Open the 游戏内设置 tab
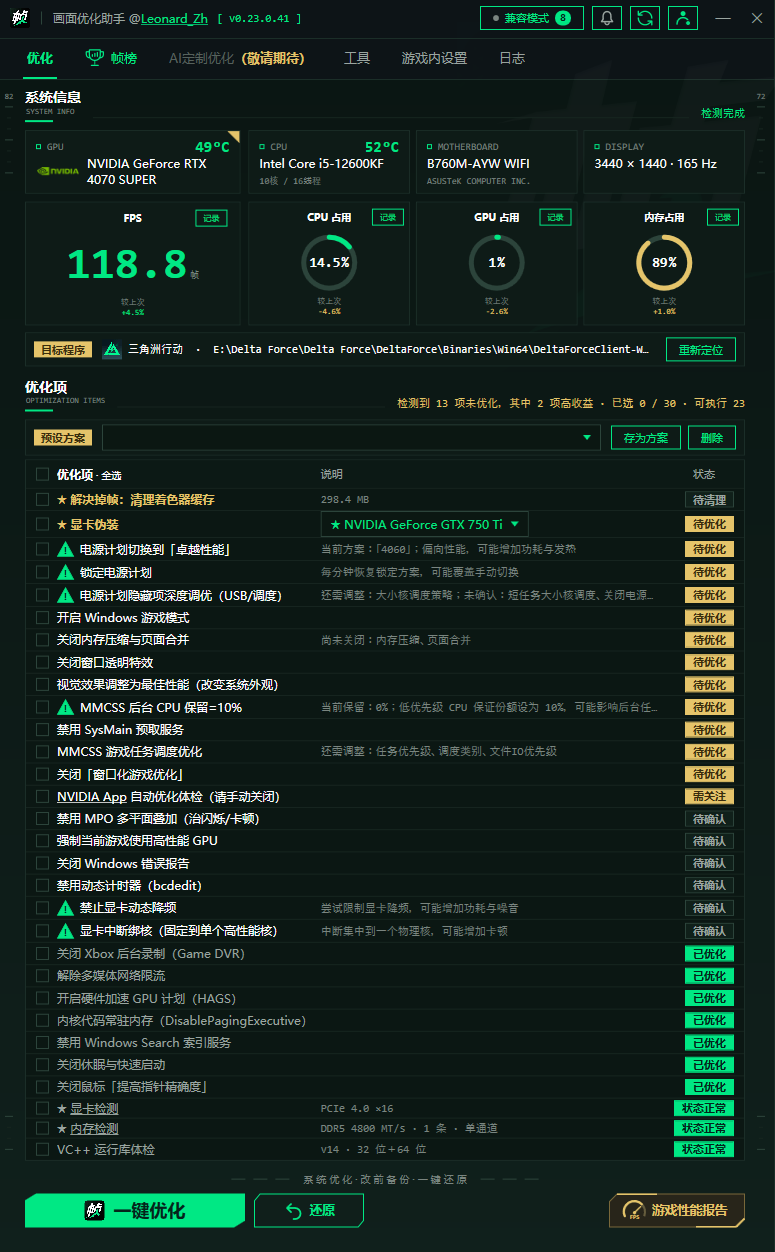 (434, 58)
